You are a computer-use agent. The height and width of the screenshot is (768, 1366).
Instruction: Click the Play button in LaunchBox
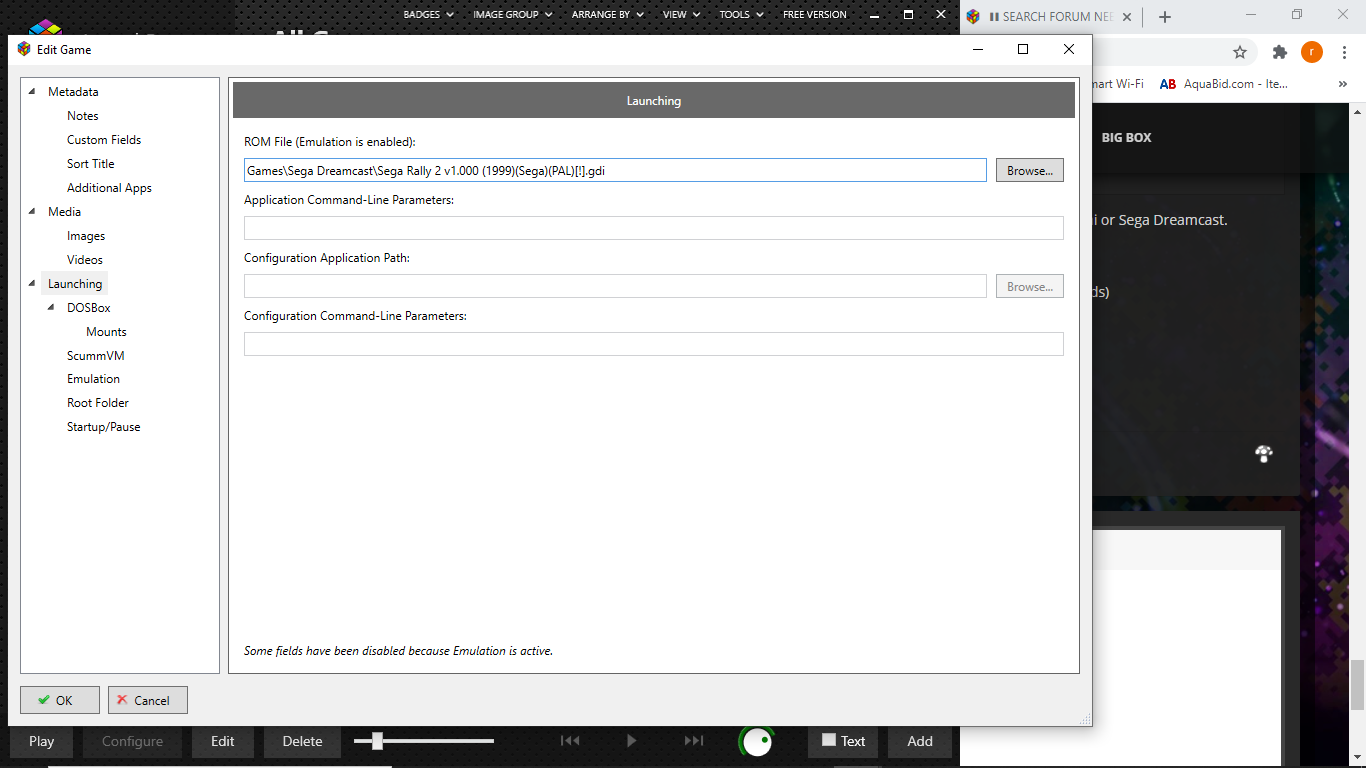(42, 741)
